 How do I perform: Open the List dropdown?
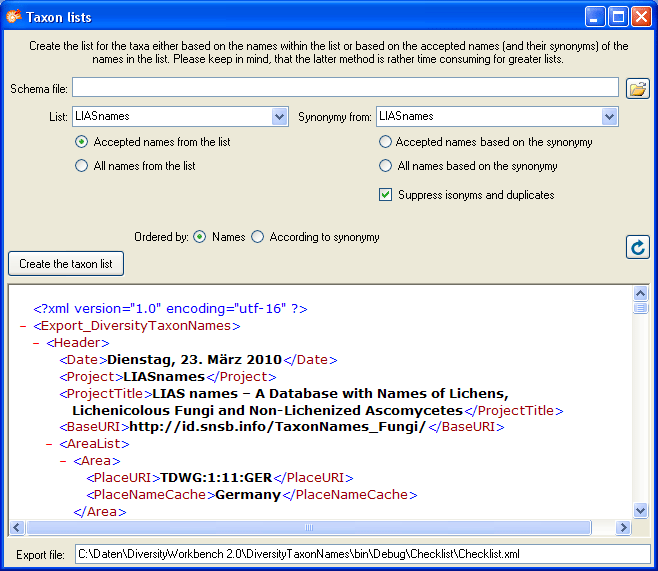[280, 117]
